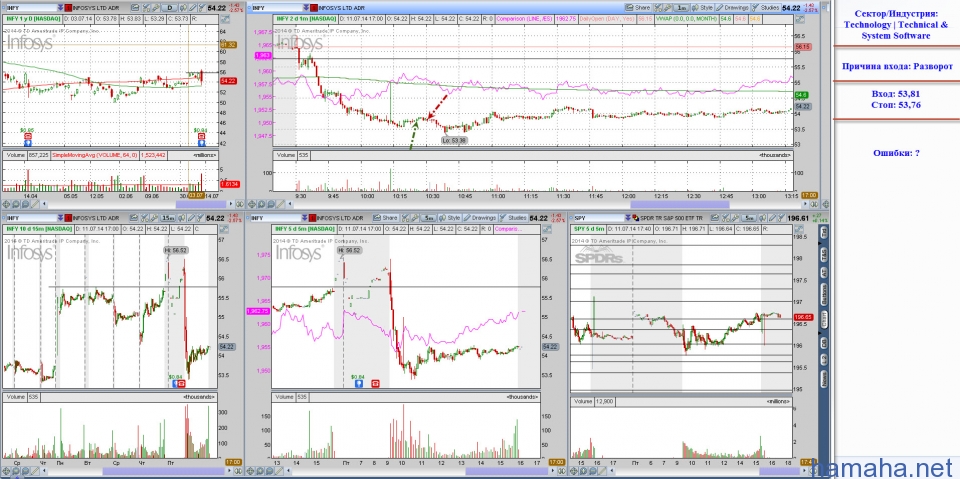The width and height of the screenshot is (960, 479).
Task: Click the scissors icon in the 1m chart toolbar
Action: 658,7
